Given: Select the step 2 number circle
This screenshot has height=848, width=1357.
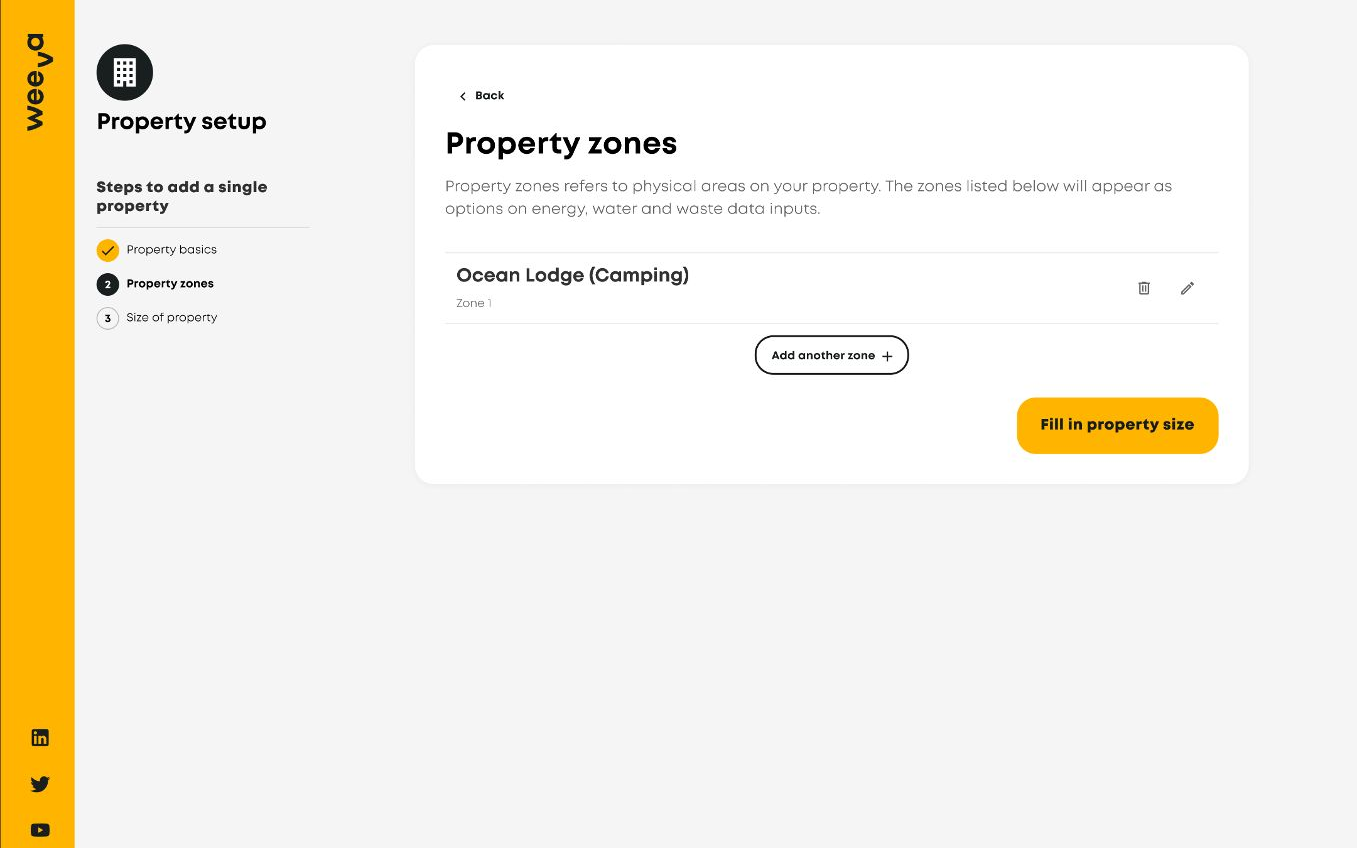Looking at the screenshot, I should tap(108, 284).
